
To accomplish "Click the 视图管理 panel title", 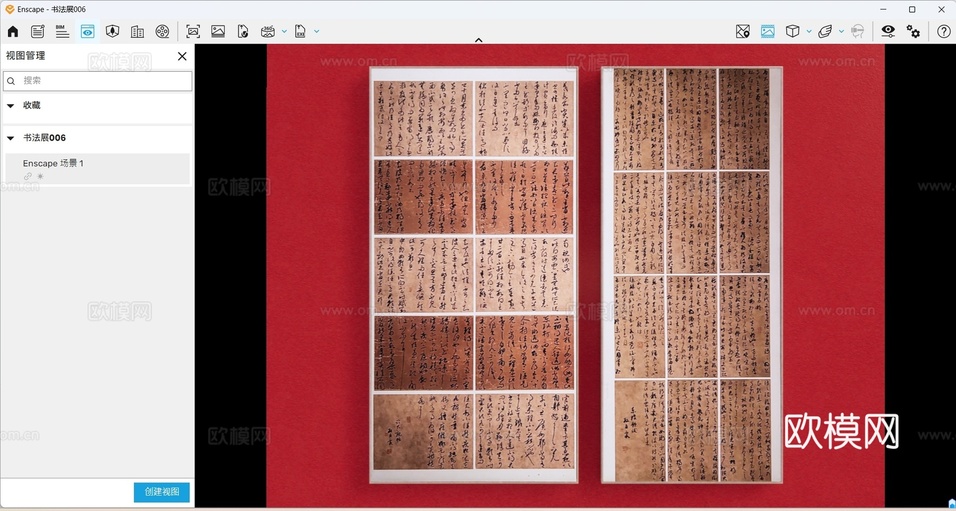I will (x=26, y=55).
